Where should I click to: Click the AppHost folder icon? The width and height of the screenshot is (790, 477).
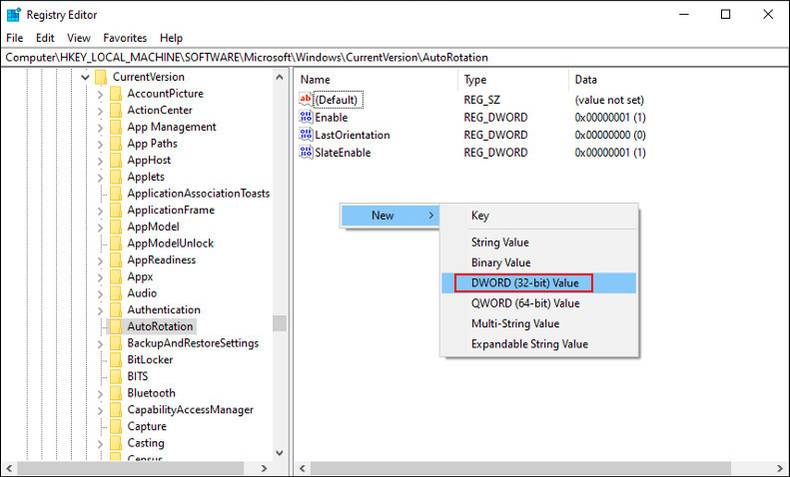(x=116, y=160)
